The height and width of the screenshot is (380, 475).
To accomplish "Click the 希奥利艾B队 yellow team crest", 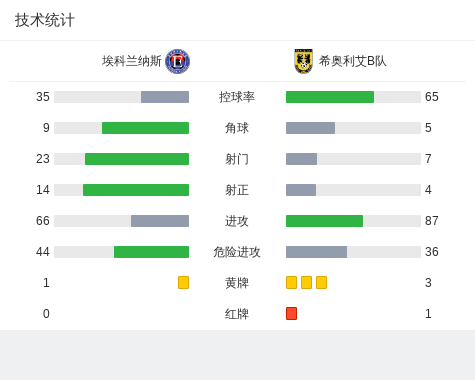I will [303, 61].
